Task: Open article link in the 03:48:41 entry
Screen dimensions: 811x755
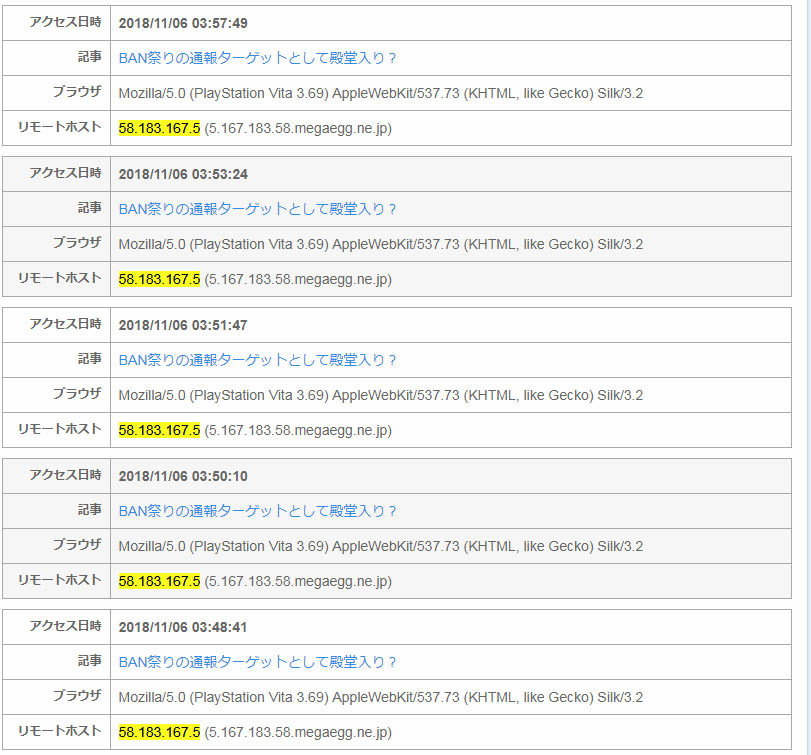Action: (257, 662)
